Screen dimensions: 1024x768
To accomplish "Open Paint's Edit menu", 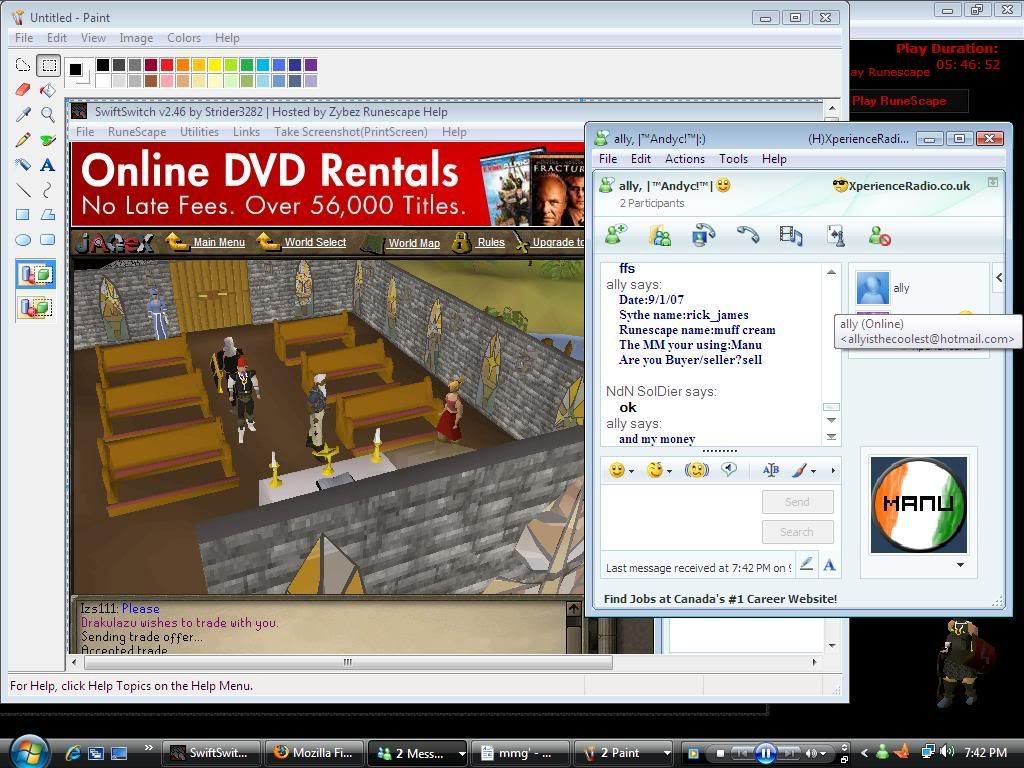I will (x=57, y=38).
